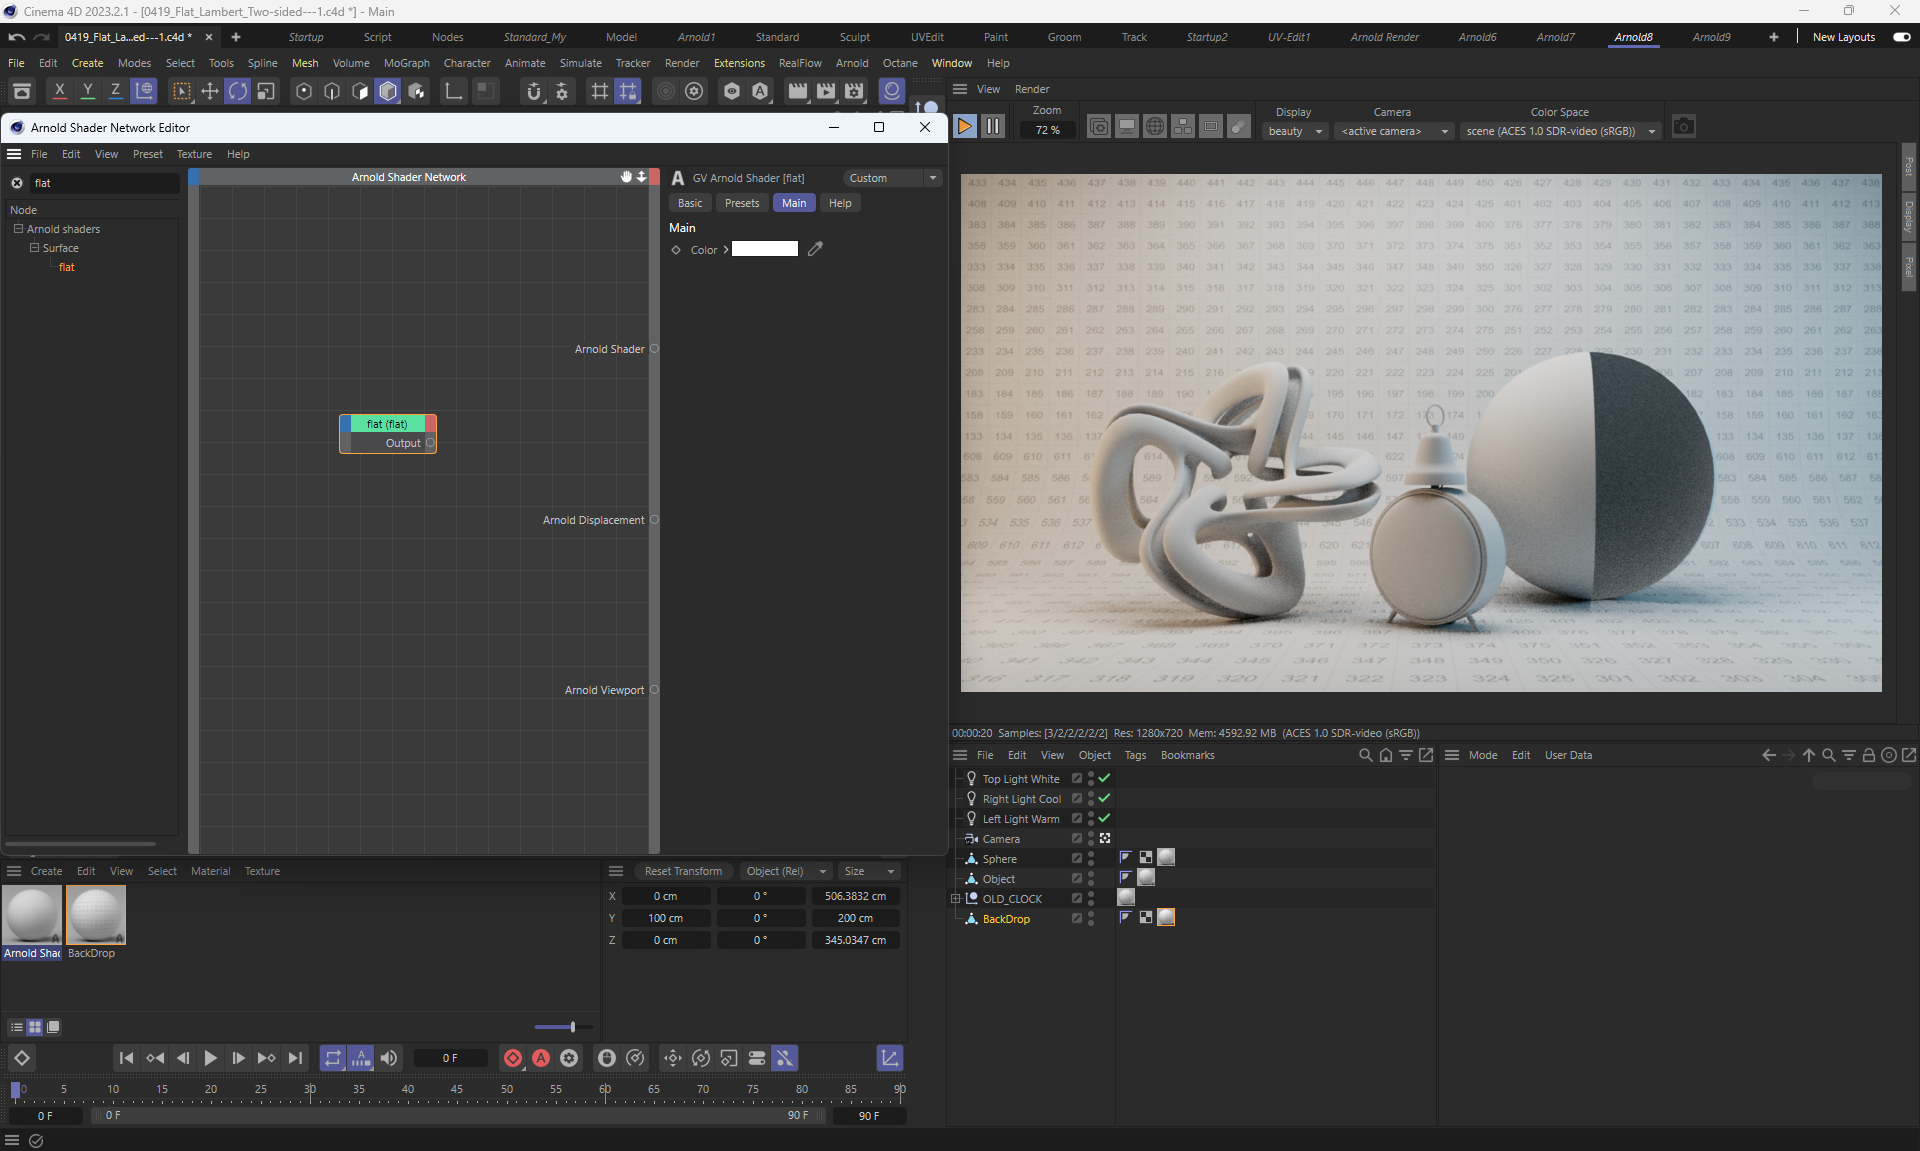Viewport: 1920px width, 1151px height.
Task: Pick color with the eyedropper icon
Action: pyautogui.click(x=815, y=249)
